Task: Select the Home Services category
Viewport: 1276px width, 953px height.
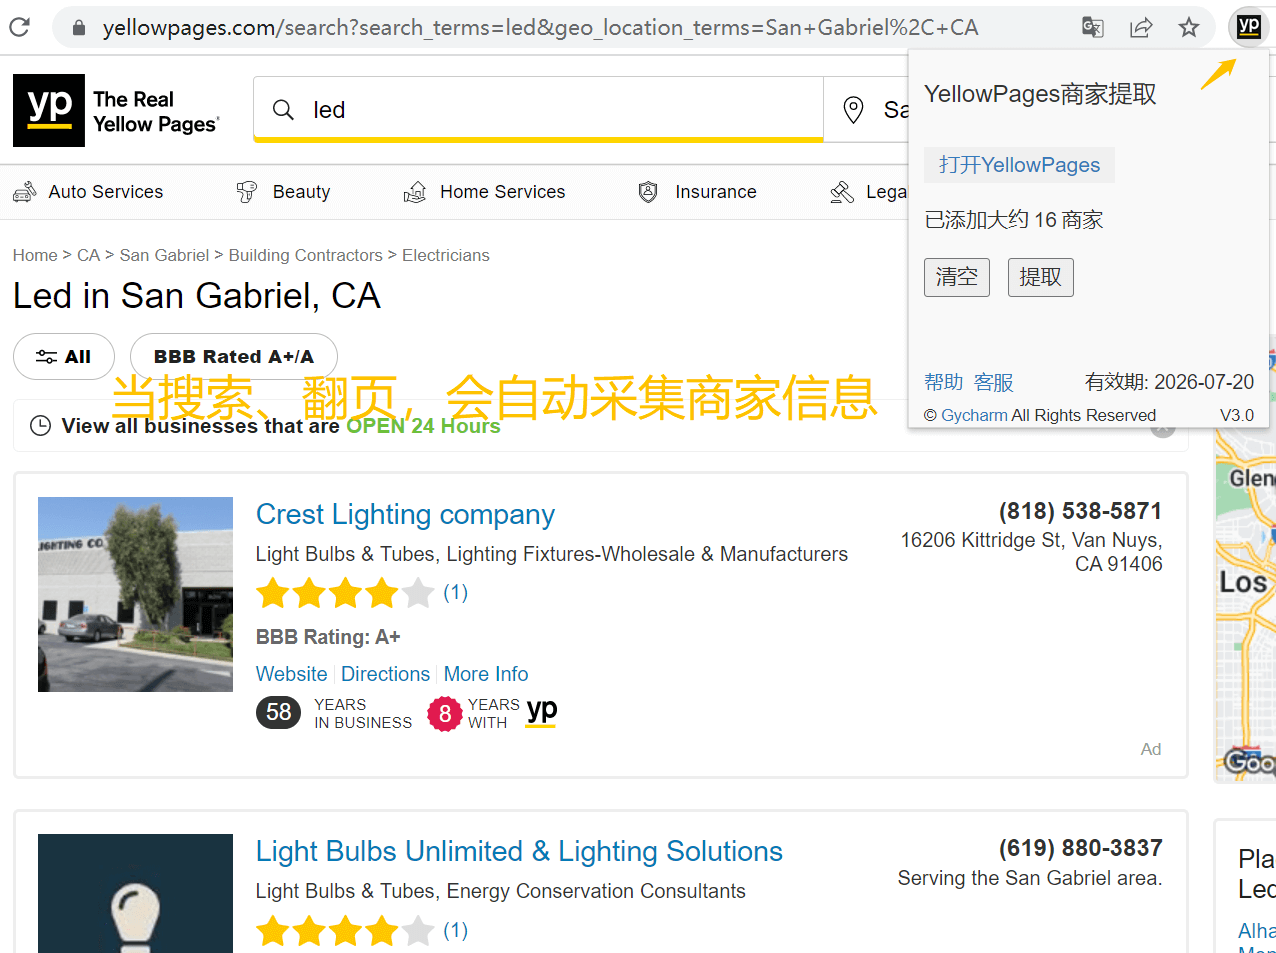Action: point(484,192)
